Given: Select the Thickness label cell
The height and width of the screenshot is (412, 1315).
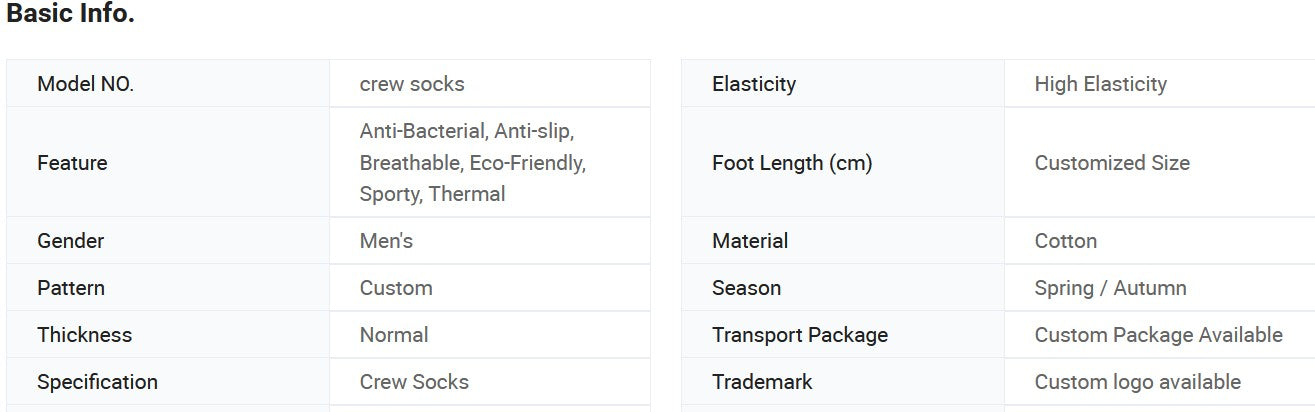Looking at the screenshot, I should point(84,335).
